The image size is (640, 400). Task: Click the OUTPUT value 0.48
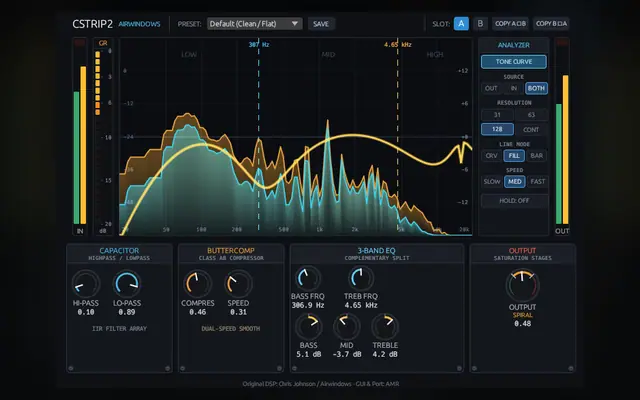click(522, 324)
